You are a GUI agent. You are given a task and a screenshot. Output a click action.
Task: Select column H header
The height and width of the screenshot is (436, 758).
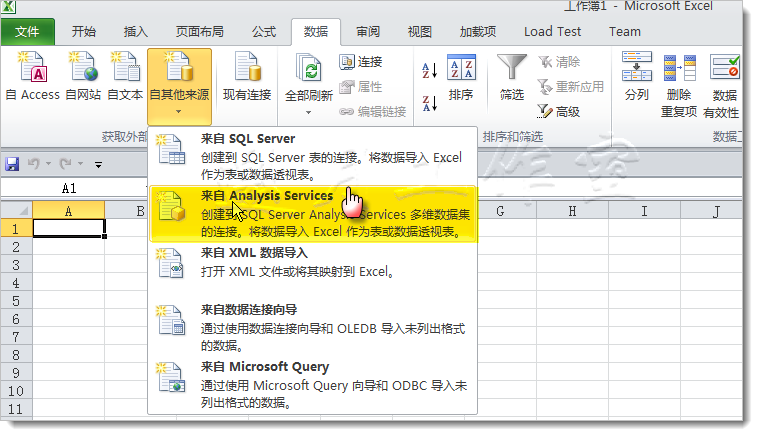click(572, 211)
